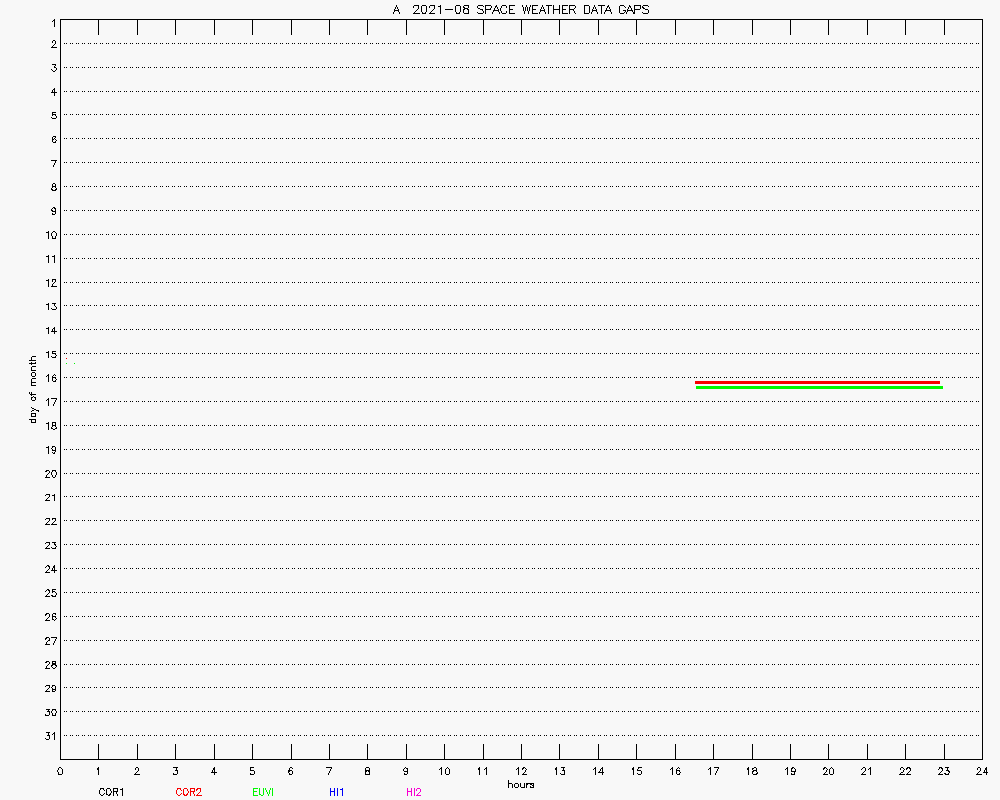The height and width of the screenshot is (800, 1000).
Task: Click the green EUVI data gap bar
Action: [818, 387]
